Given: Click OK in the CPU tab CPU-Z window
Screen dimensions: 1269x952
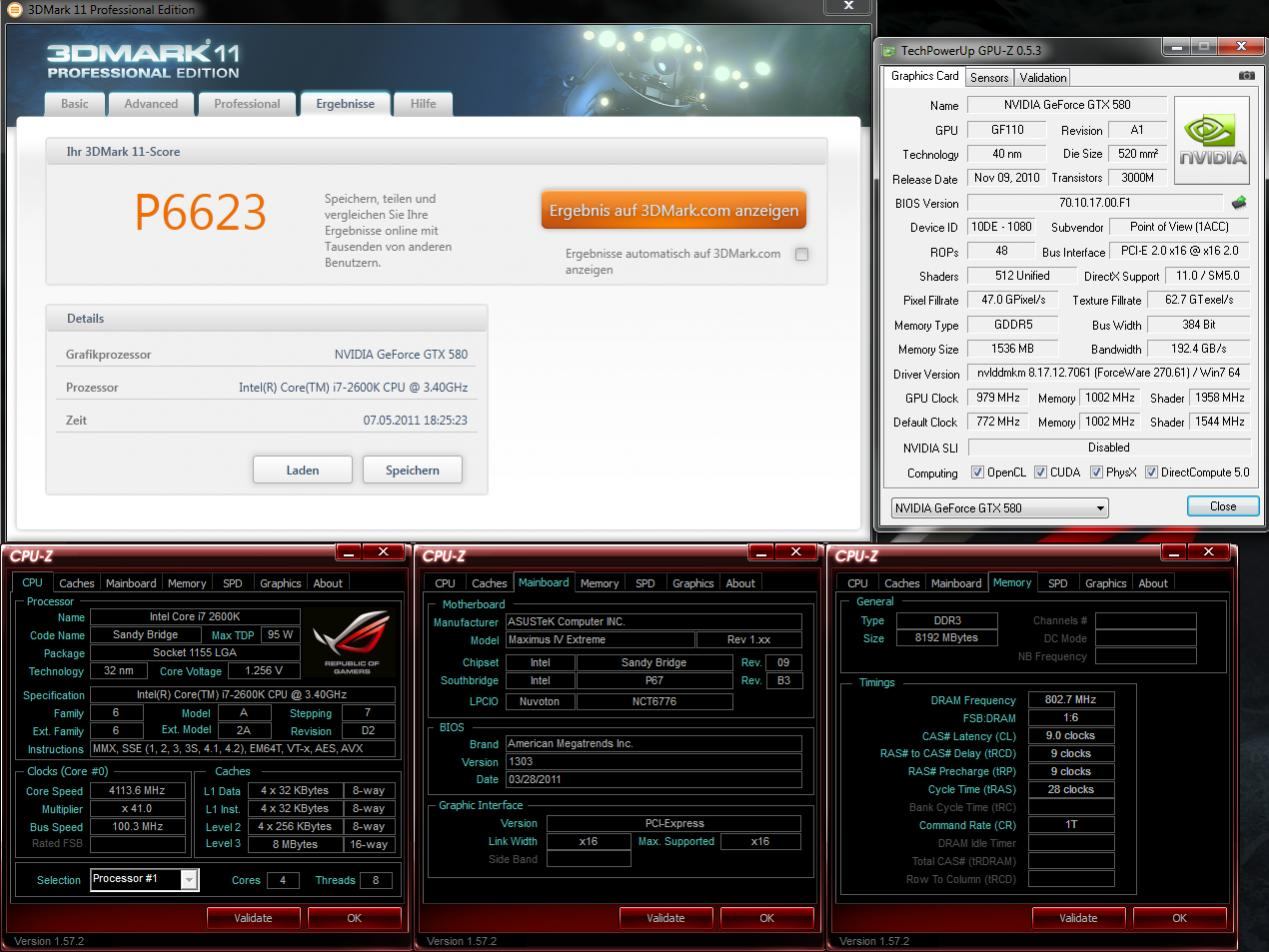Looking at the screenshot, I should 354,917.
